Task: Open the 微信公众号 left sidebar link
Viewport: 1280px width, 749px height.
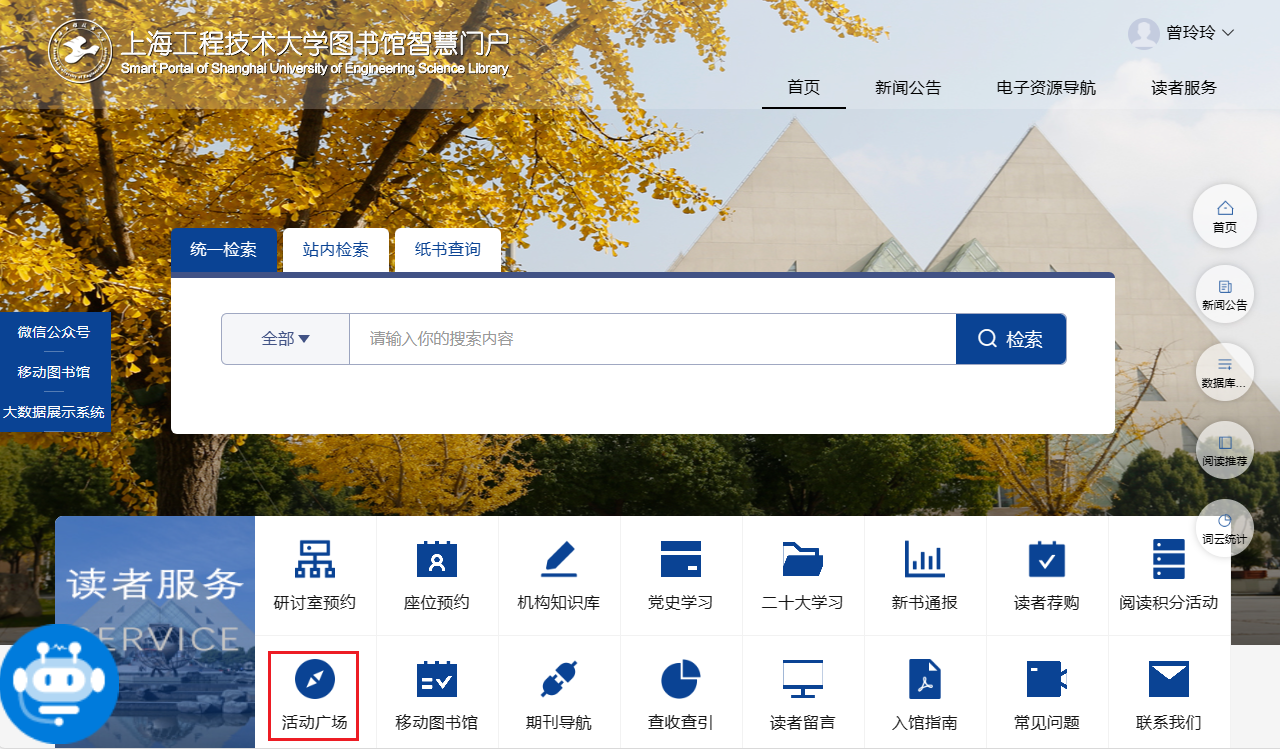Action: pos(54,332)
